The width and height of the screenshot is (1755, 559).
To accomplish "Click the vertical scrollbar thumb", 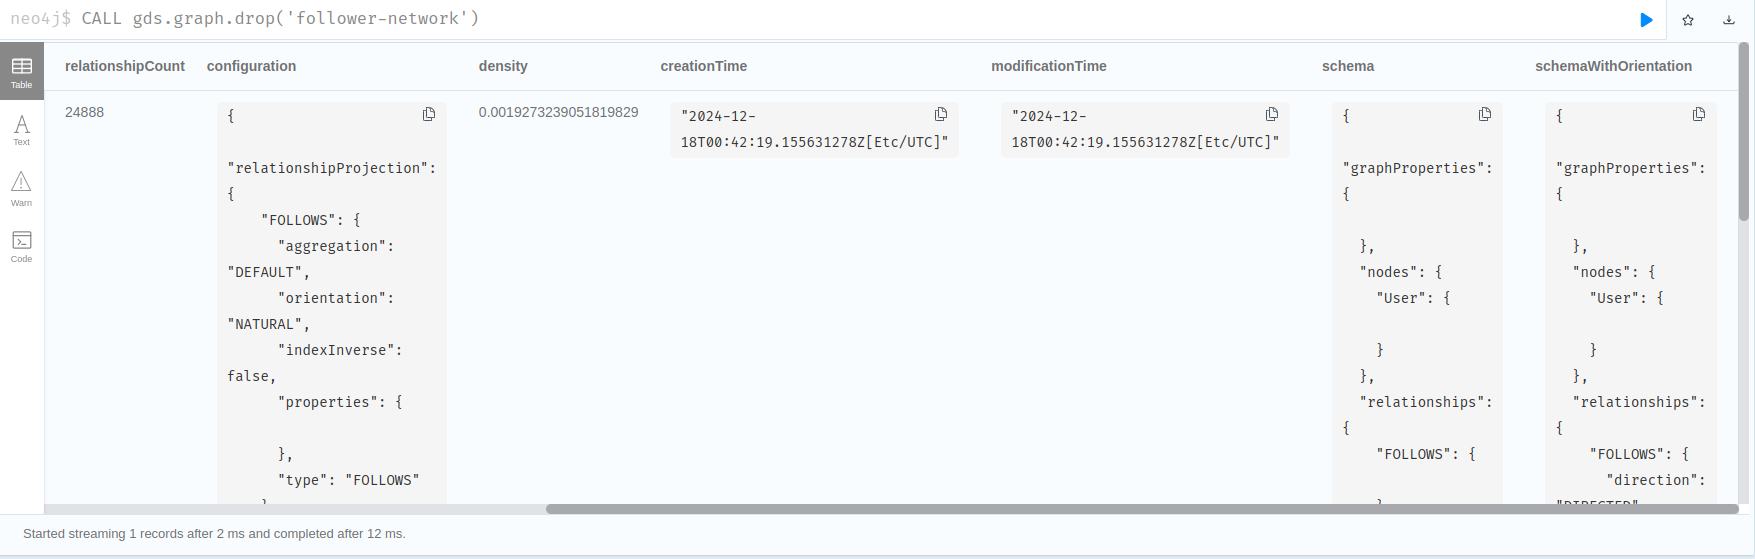I will pos(1744,131).
